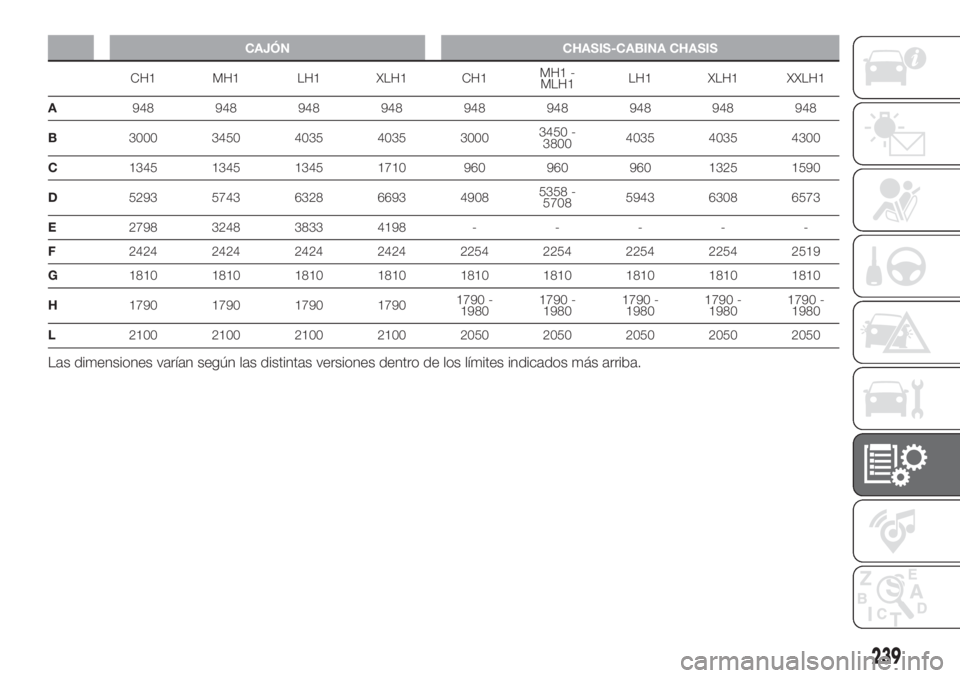Select the value 3248 in row E

click(x=226, y=227)
